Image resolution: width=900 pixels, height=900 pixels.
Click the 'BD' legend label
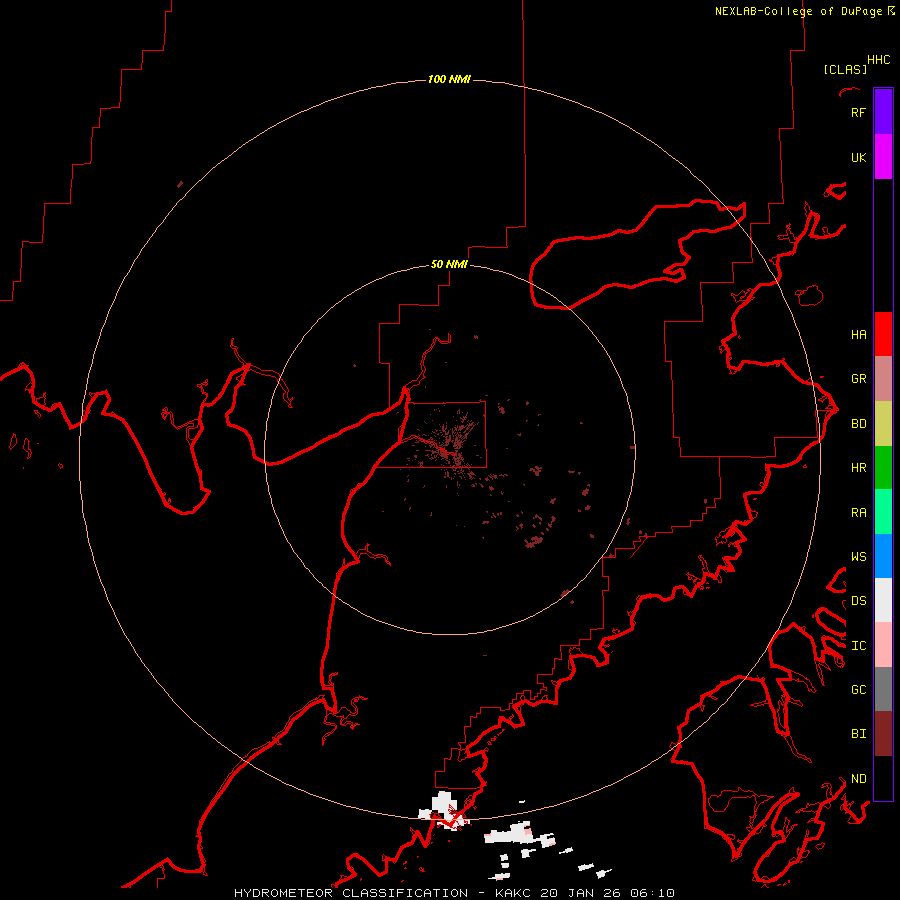859,423
